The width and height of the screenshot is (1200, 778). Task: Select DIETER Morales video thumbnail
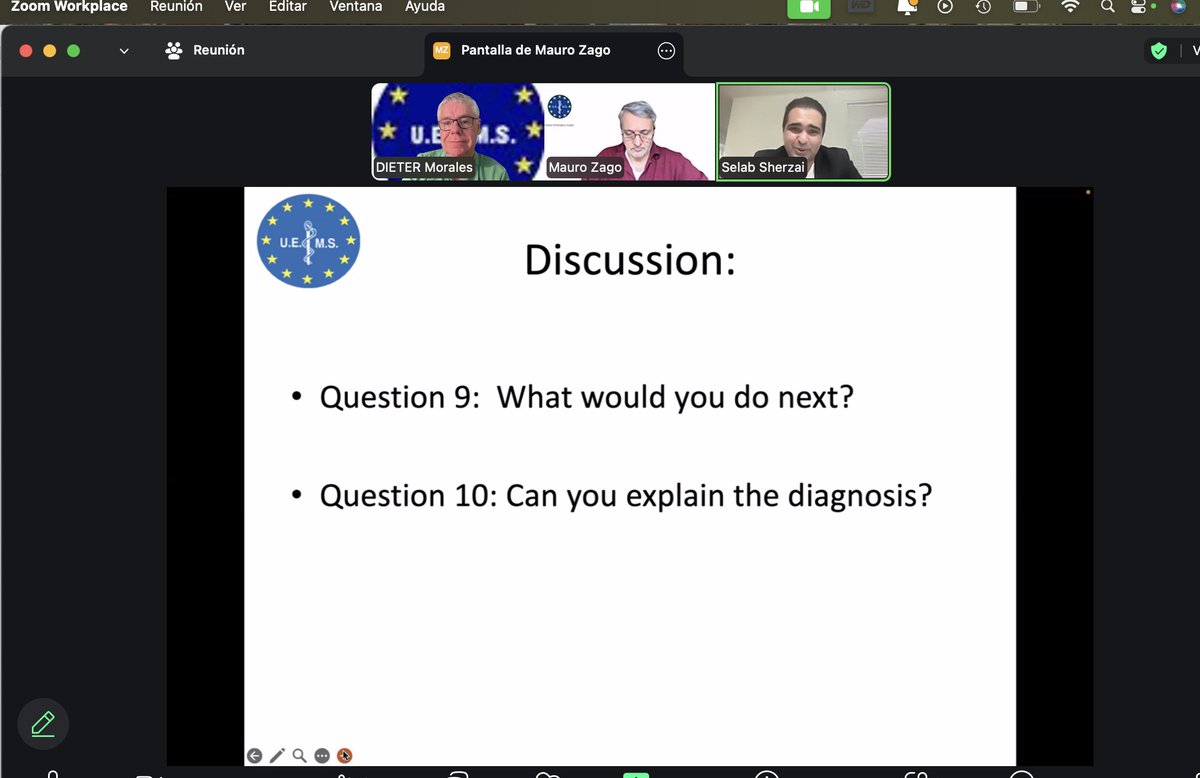[457, 132]
